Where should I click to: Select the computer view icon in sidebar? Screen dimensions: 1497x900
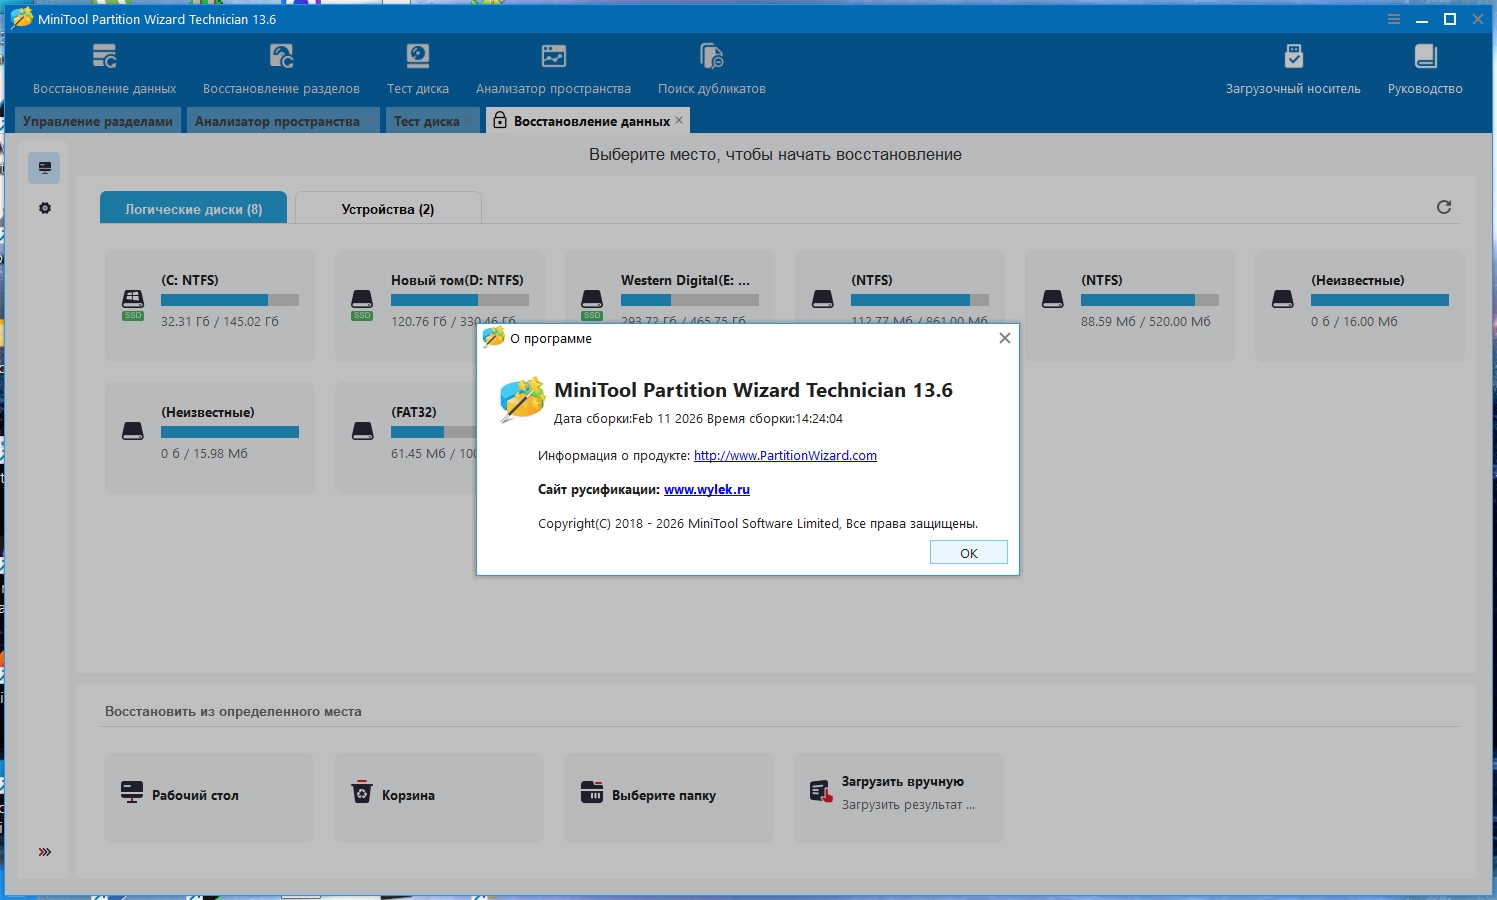pyautogui.click(x=45, y=167)
